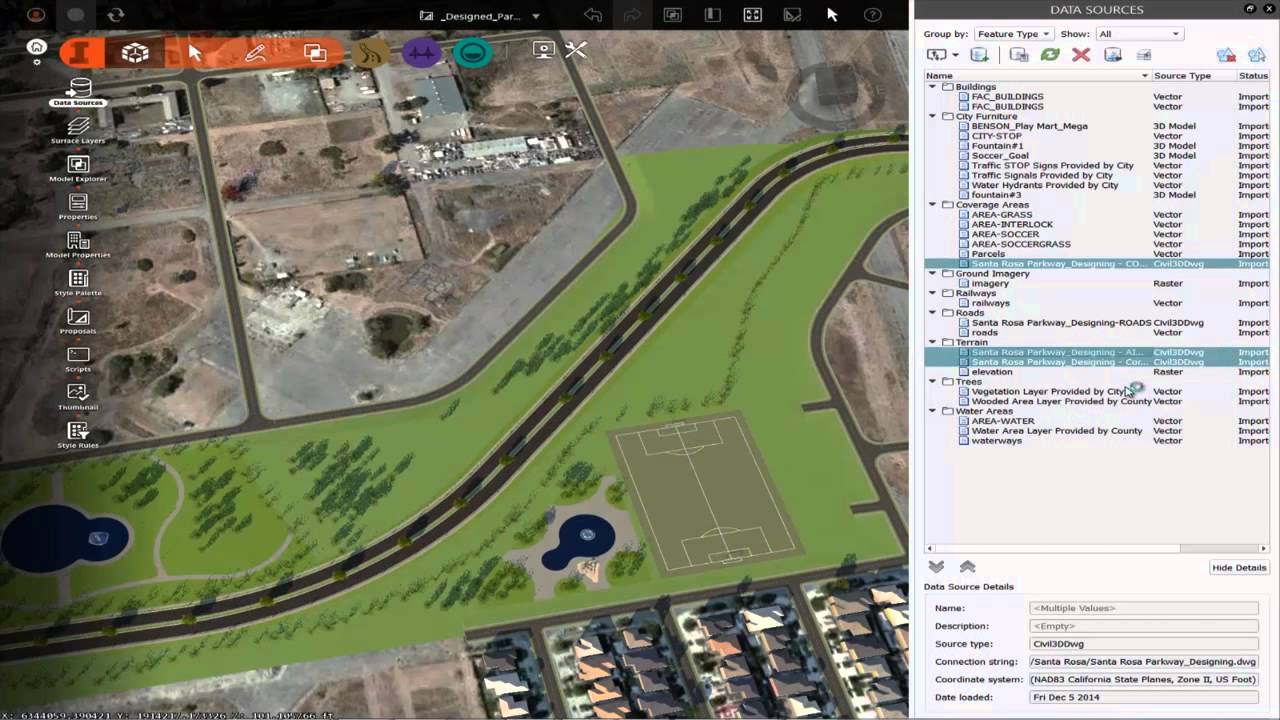Click the home icon in top toolbar
Screen dimensions: 1280x720
37,47
